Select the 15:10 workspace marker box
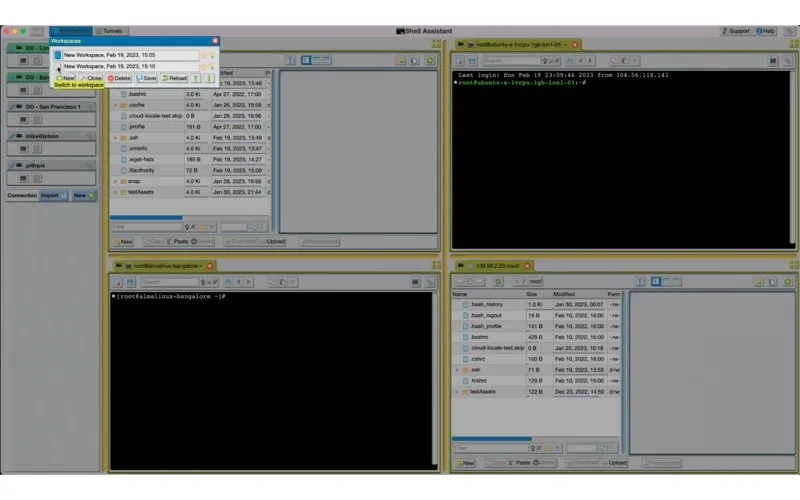This screenshot has height=500, width=800. (58, 66)
